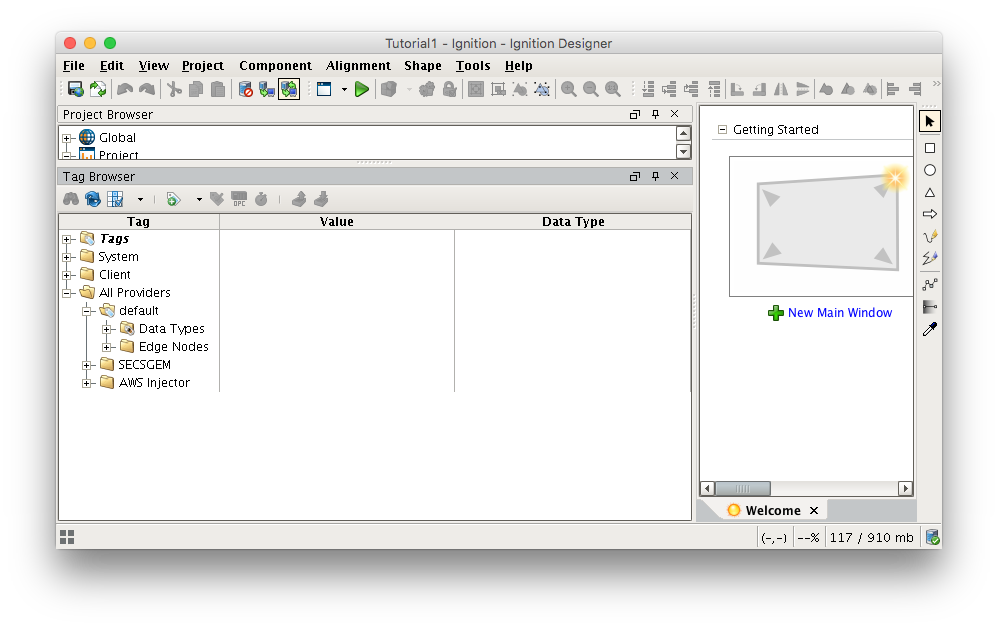The width and height of the screenshot is (998, 629).
Task: Toggle comm off mode in toolbar
Action: 245,89
